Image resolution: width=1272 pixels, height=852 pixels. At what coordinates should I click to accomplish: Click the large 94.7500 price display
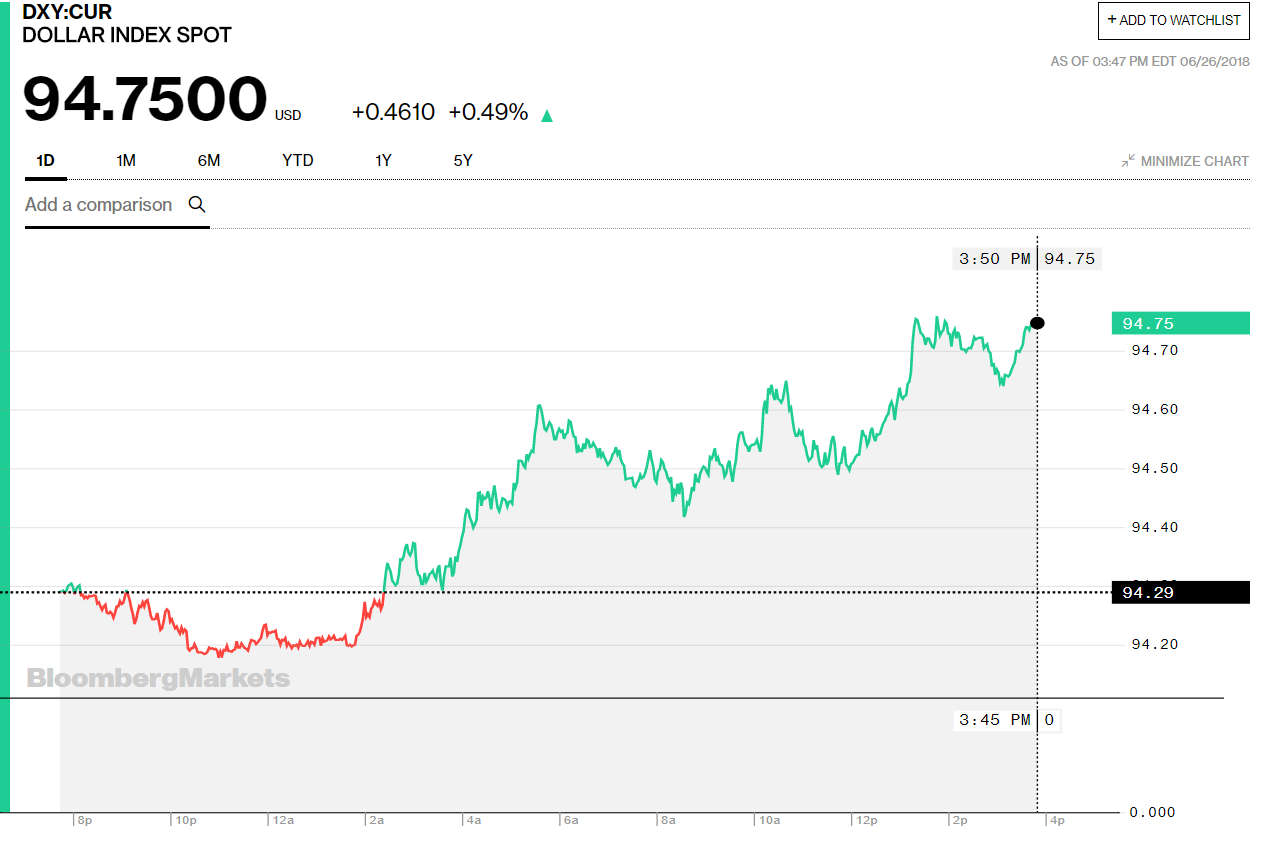pyautogui.click(x=145, y=97)
